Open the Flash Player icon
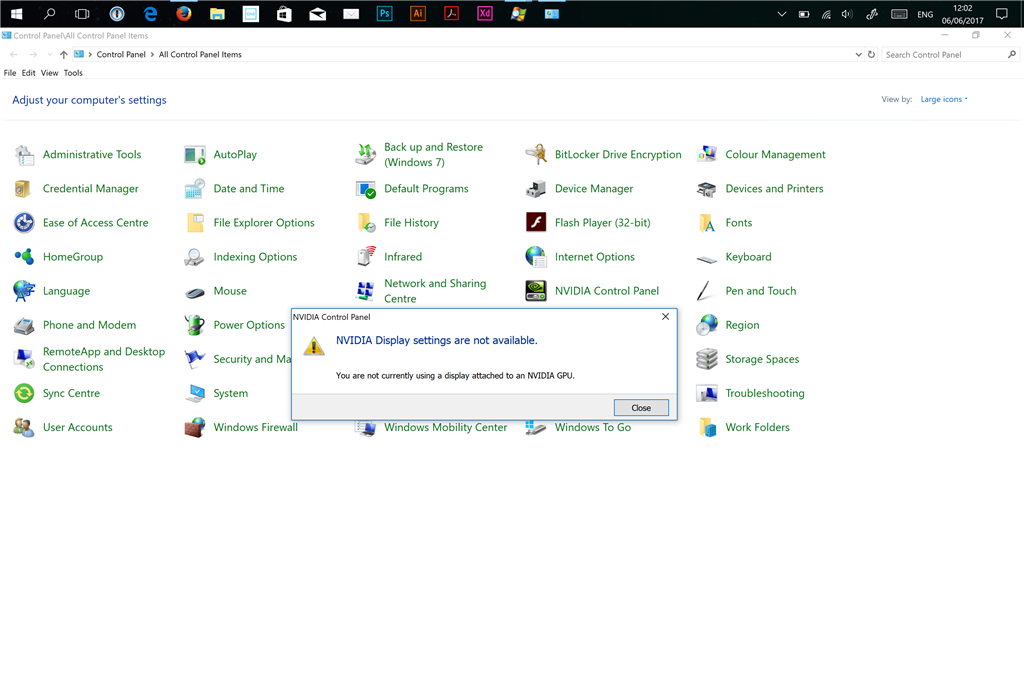 (536, 223)
